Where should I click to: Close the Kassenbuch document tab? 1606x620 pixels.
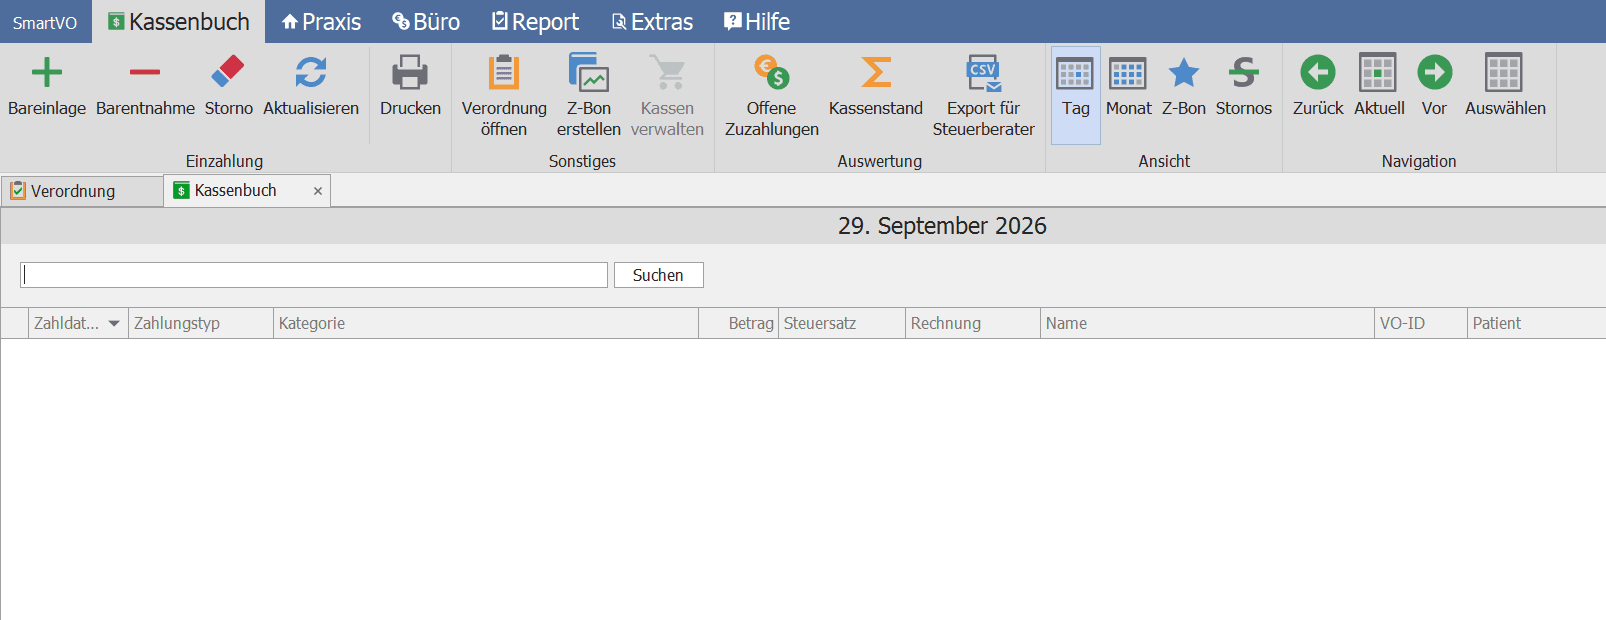click(318, 191)
